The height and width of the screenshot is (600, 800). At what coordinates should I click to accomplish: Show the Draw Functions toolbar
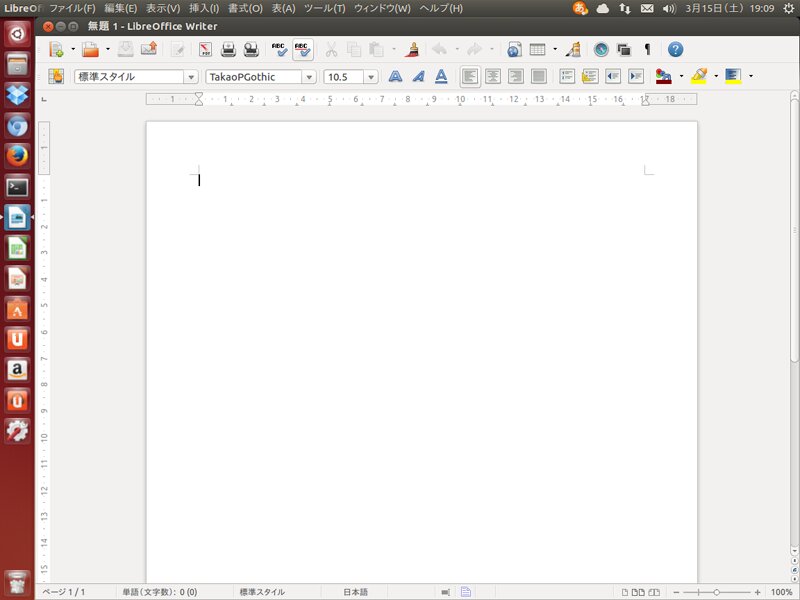(x=573, y=49)
